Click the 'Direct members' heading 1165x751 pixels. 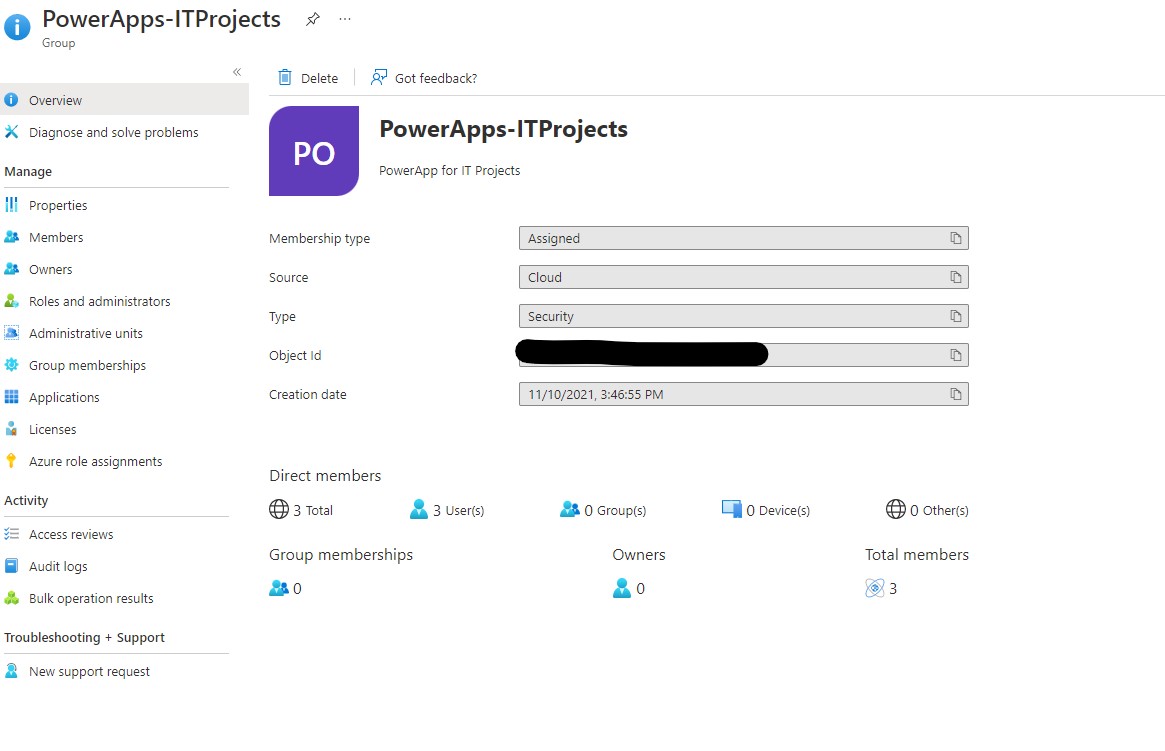[325, 475]
